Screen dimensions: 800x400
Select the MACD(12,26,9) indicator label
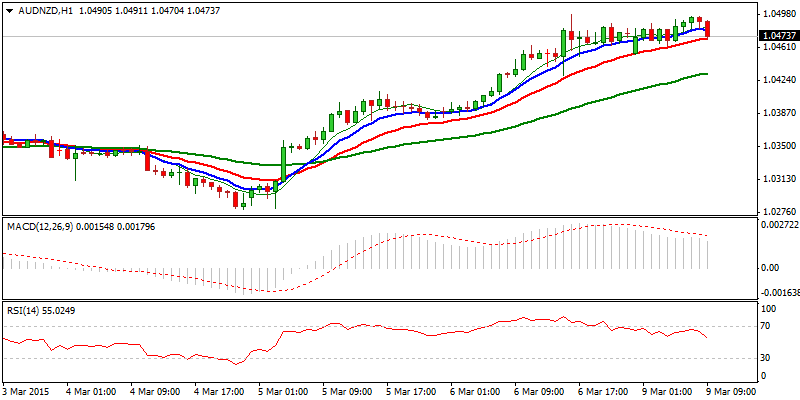tap(48, 227)
